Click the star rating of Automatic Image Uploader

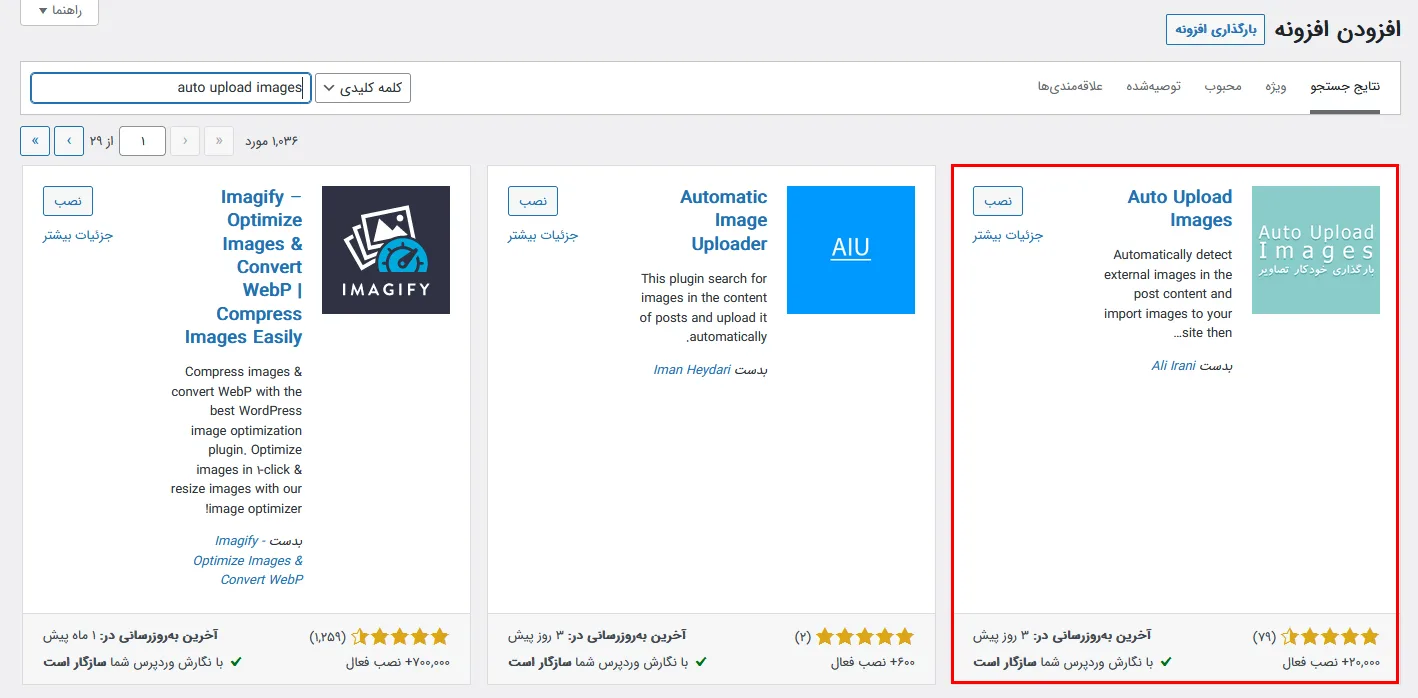pos(865,636)
